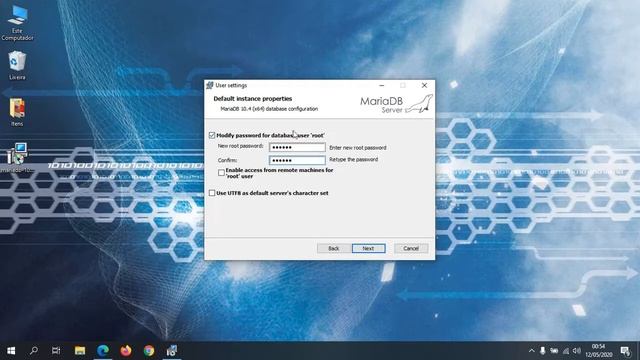Click the database configuration subtitle text
This screenshot has width=640, height=360.
(x=269, y=109)
